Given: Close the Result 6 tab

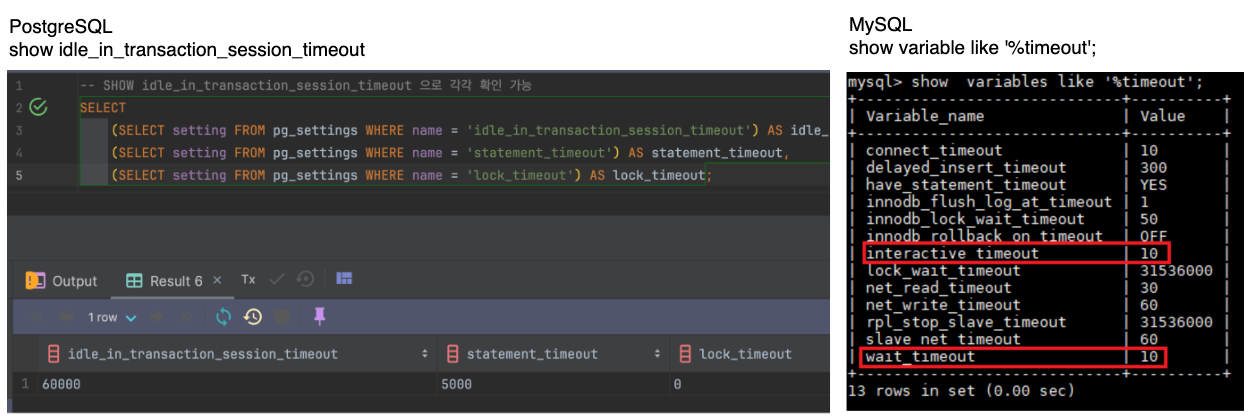Looking at the screenshot, I should [217, 281].
